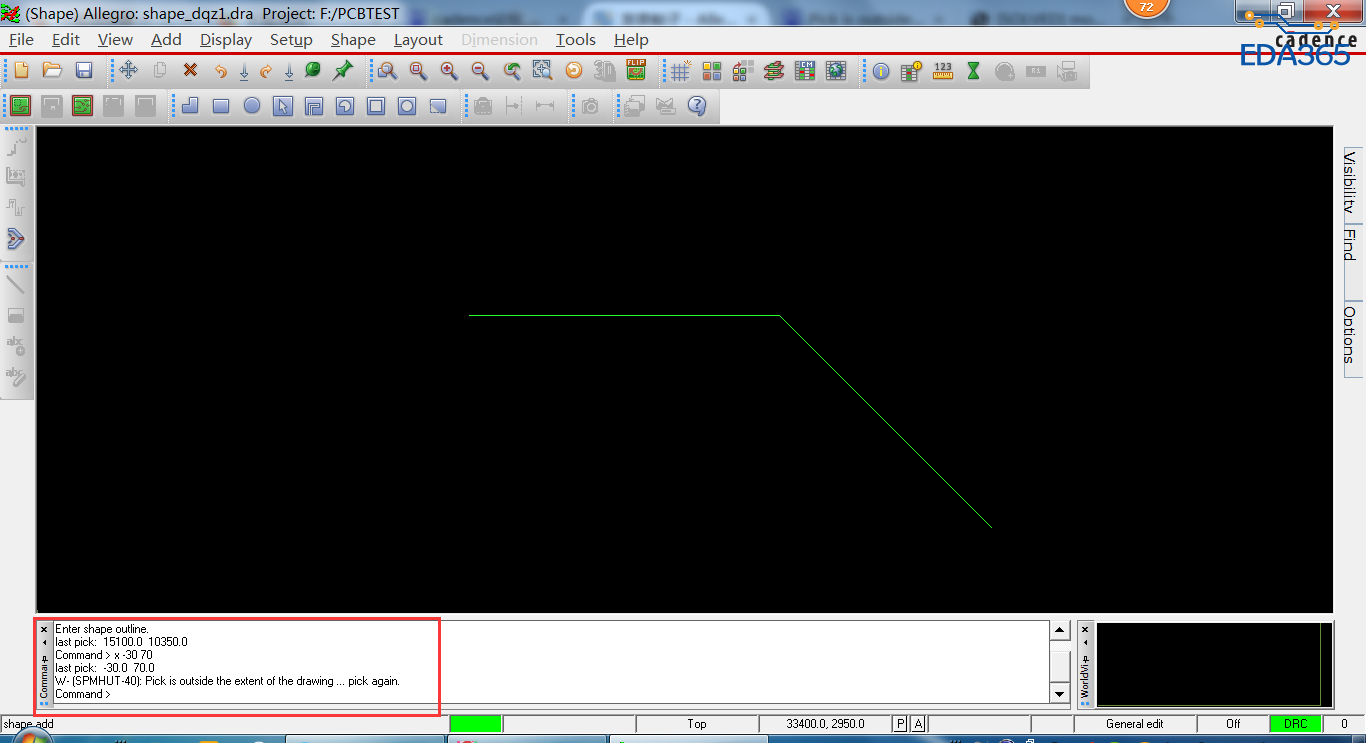Save the drawing with the floppy icon
Screen dimensions: 1366x743
pos(84,71)
